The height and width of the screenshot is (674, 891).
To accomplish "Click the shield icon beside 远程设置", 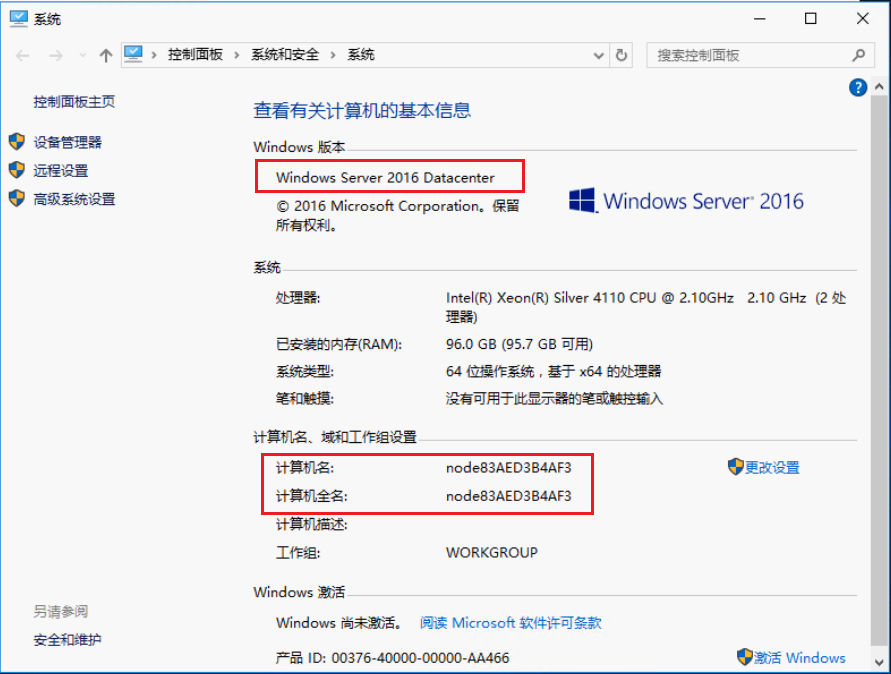I will coord(17,170).
